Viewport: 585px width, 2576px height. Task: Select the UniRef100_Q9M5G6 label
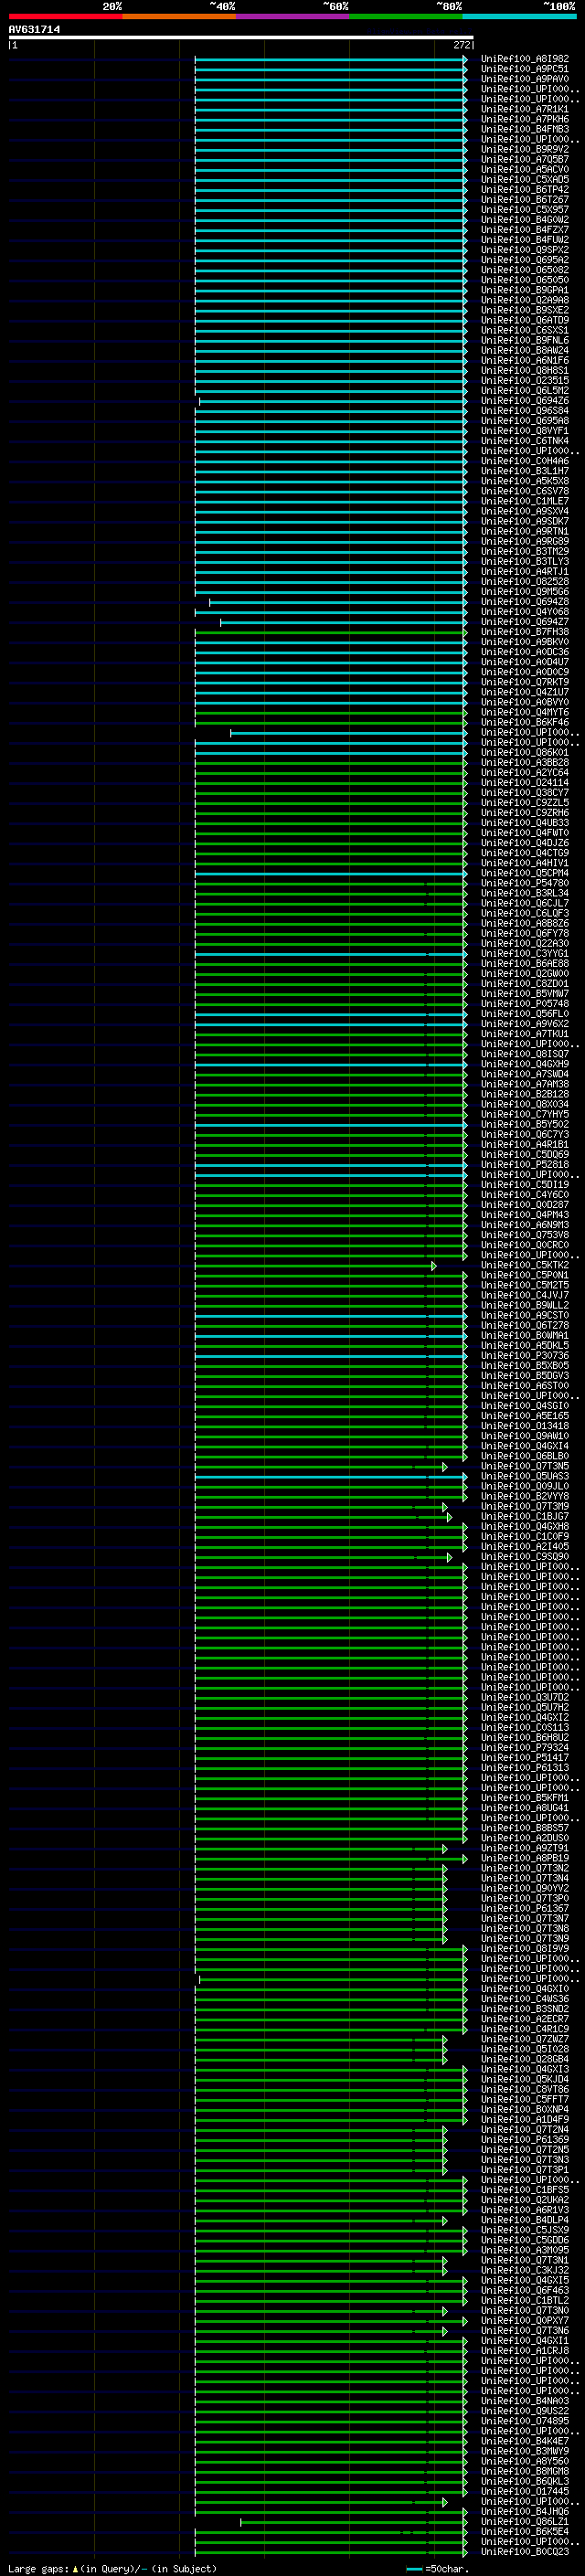pos(525,592)
